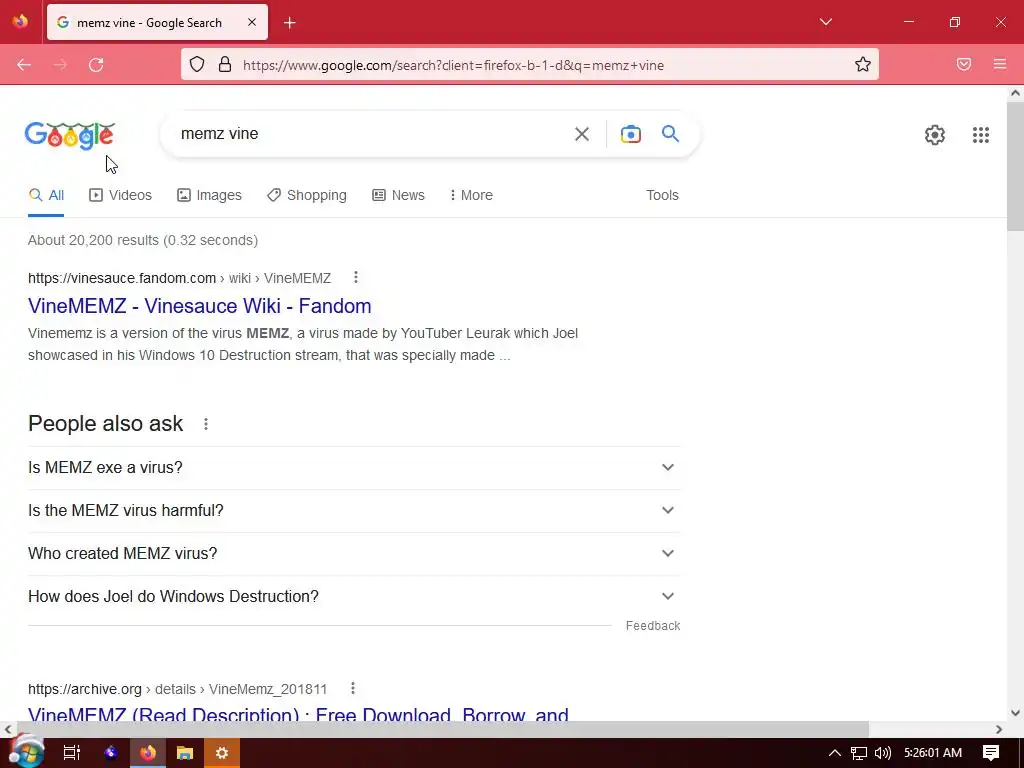Expand 'How does Joel do Windows Destruction?'

click(354, 597)
